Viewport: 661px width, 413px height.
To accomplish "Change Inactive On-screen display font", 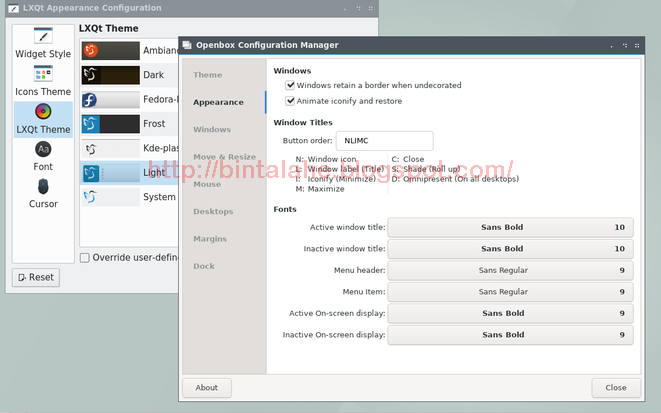I will pos(511,335).
